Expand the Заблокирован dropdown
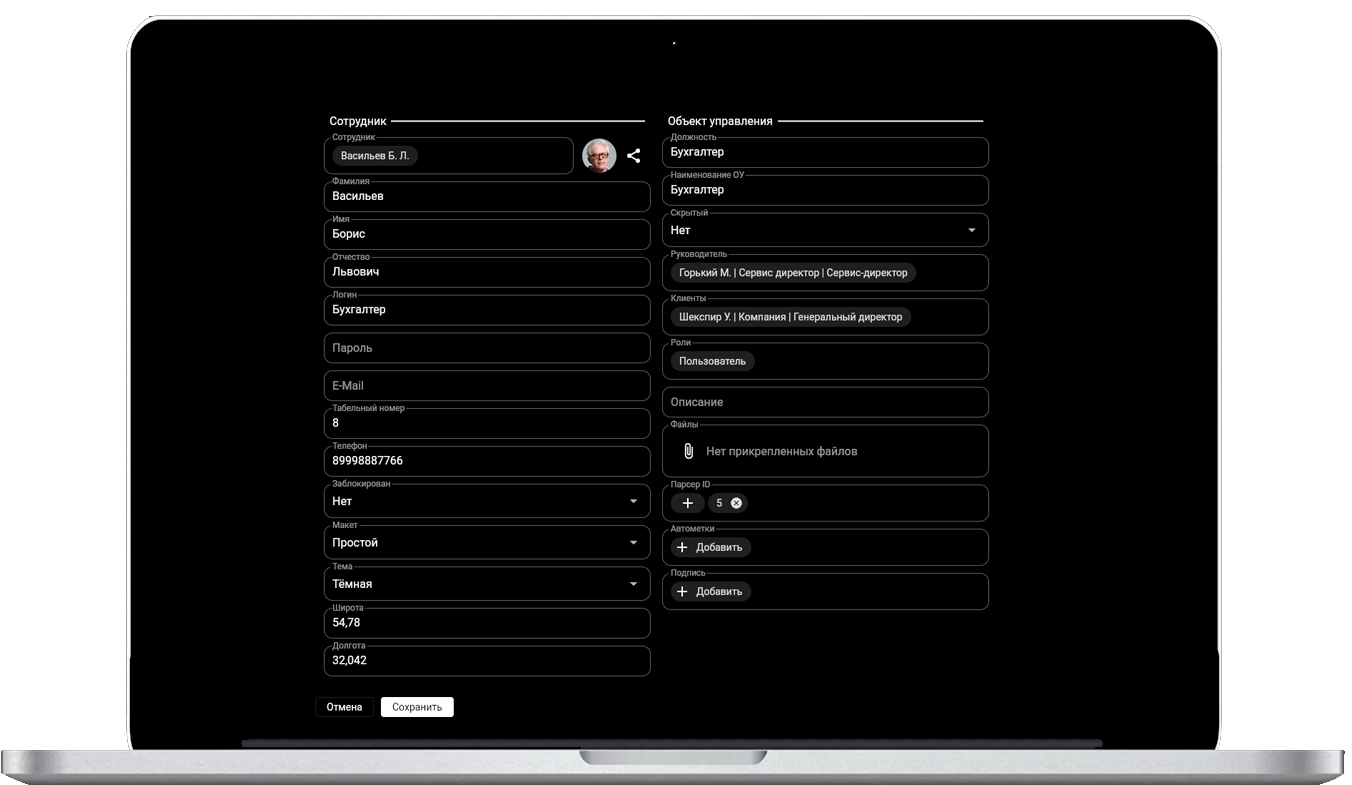This screenshot has width=1352, height=785. [633, 501]
